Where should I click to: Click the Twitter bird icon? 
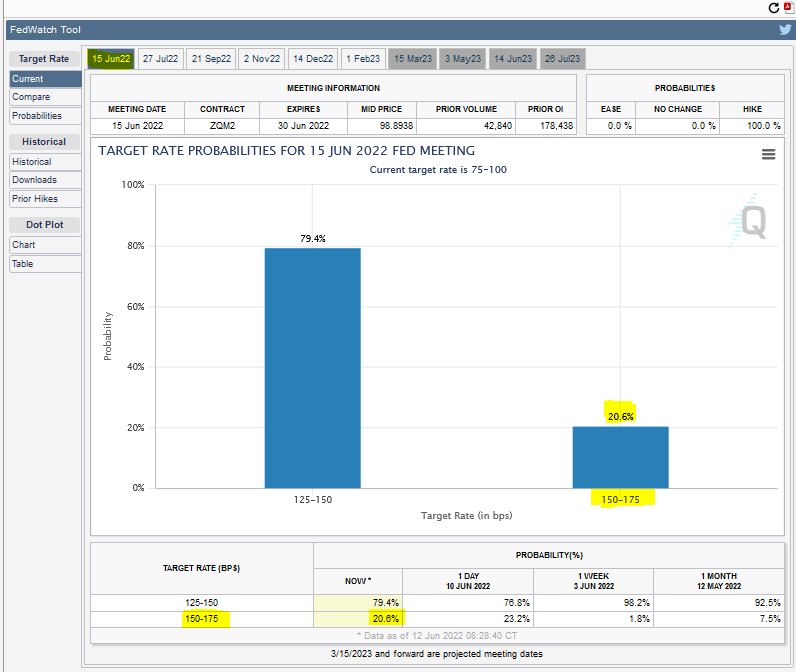[x=785, y=29]
